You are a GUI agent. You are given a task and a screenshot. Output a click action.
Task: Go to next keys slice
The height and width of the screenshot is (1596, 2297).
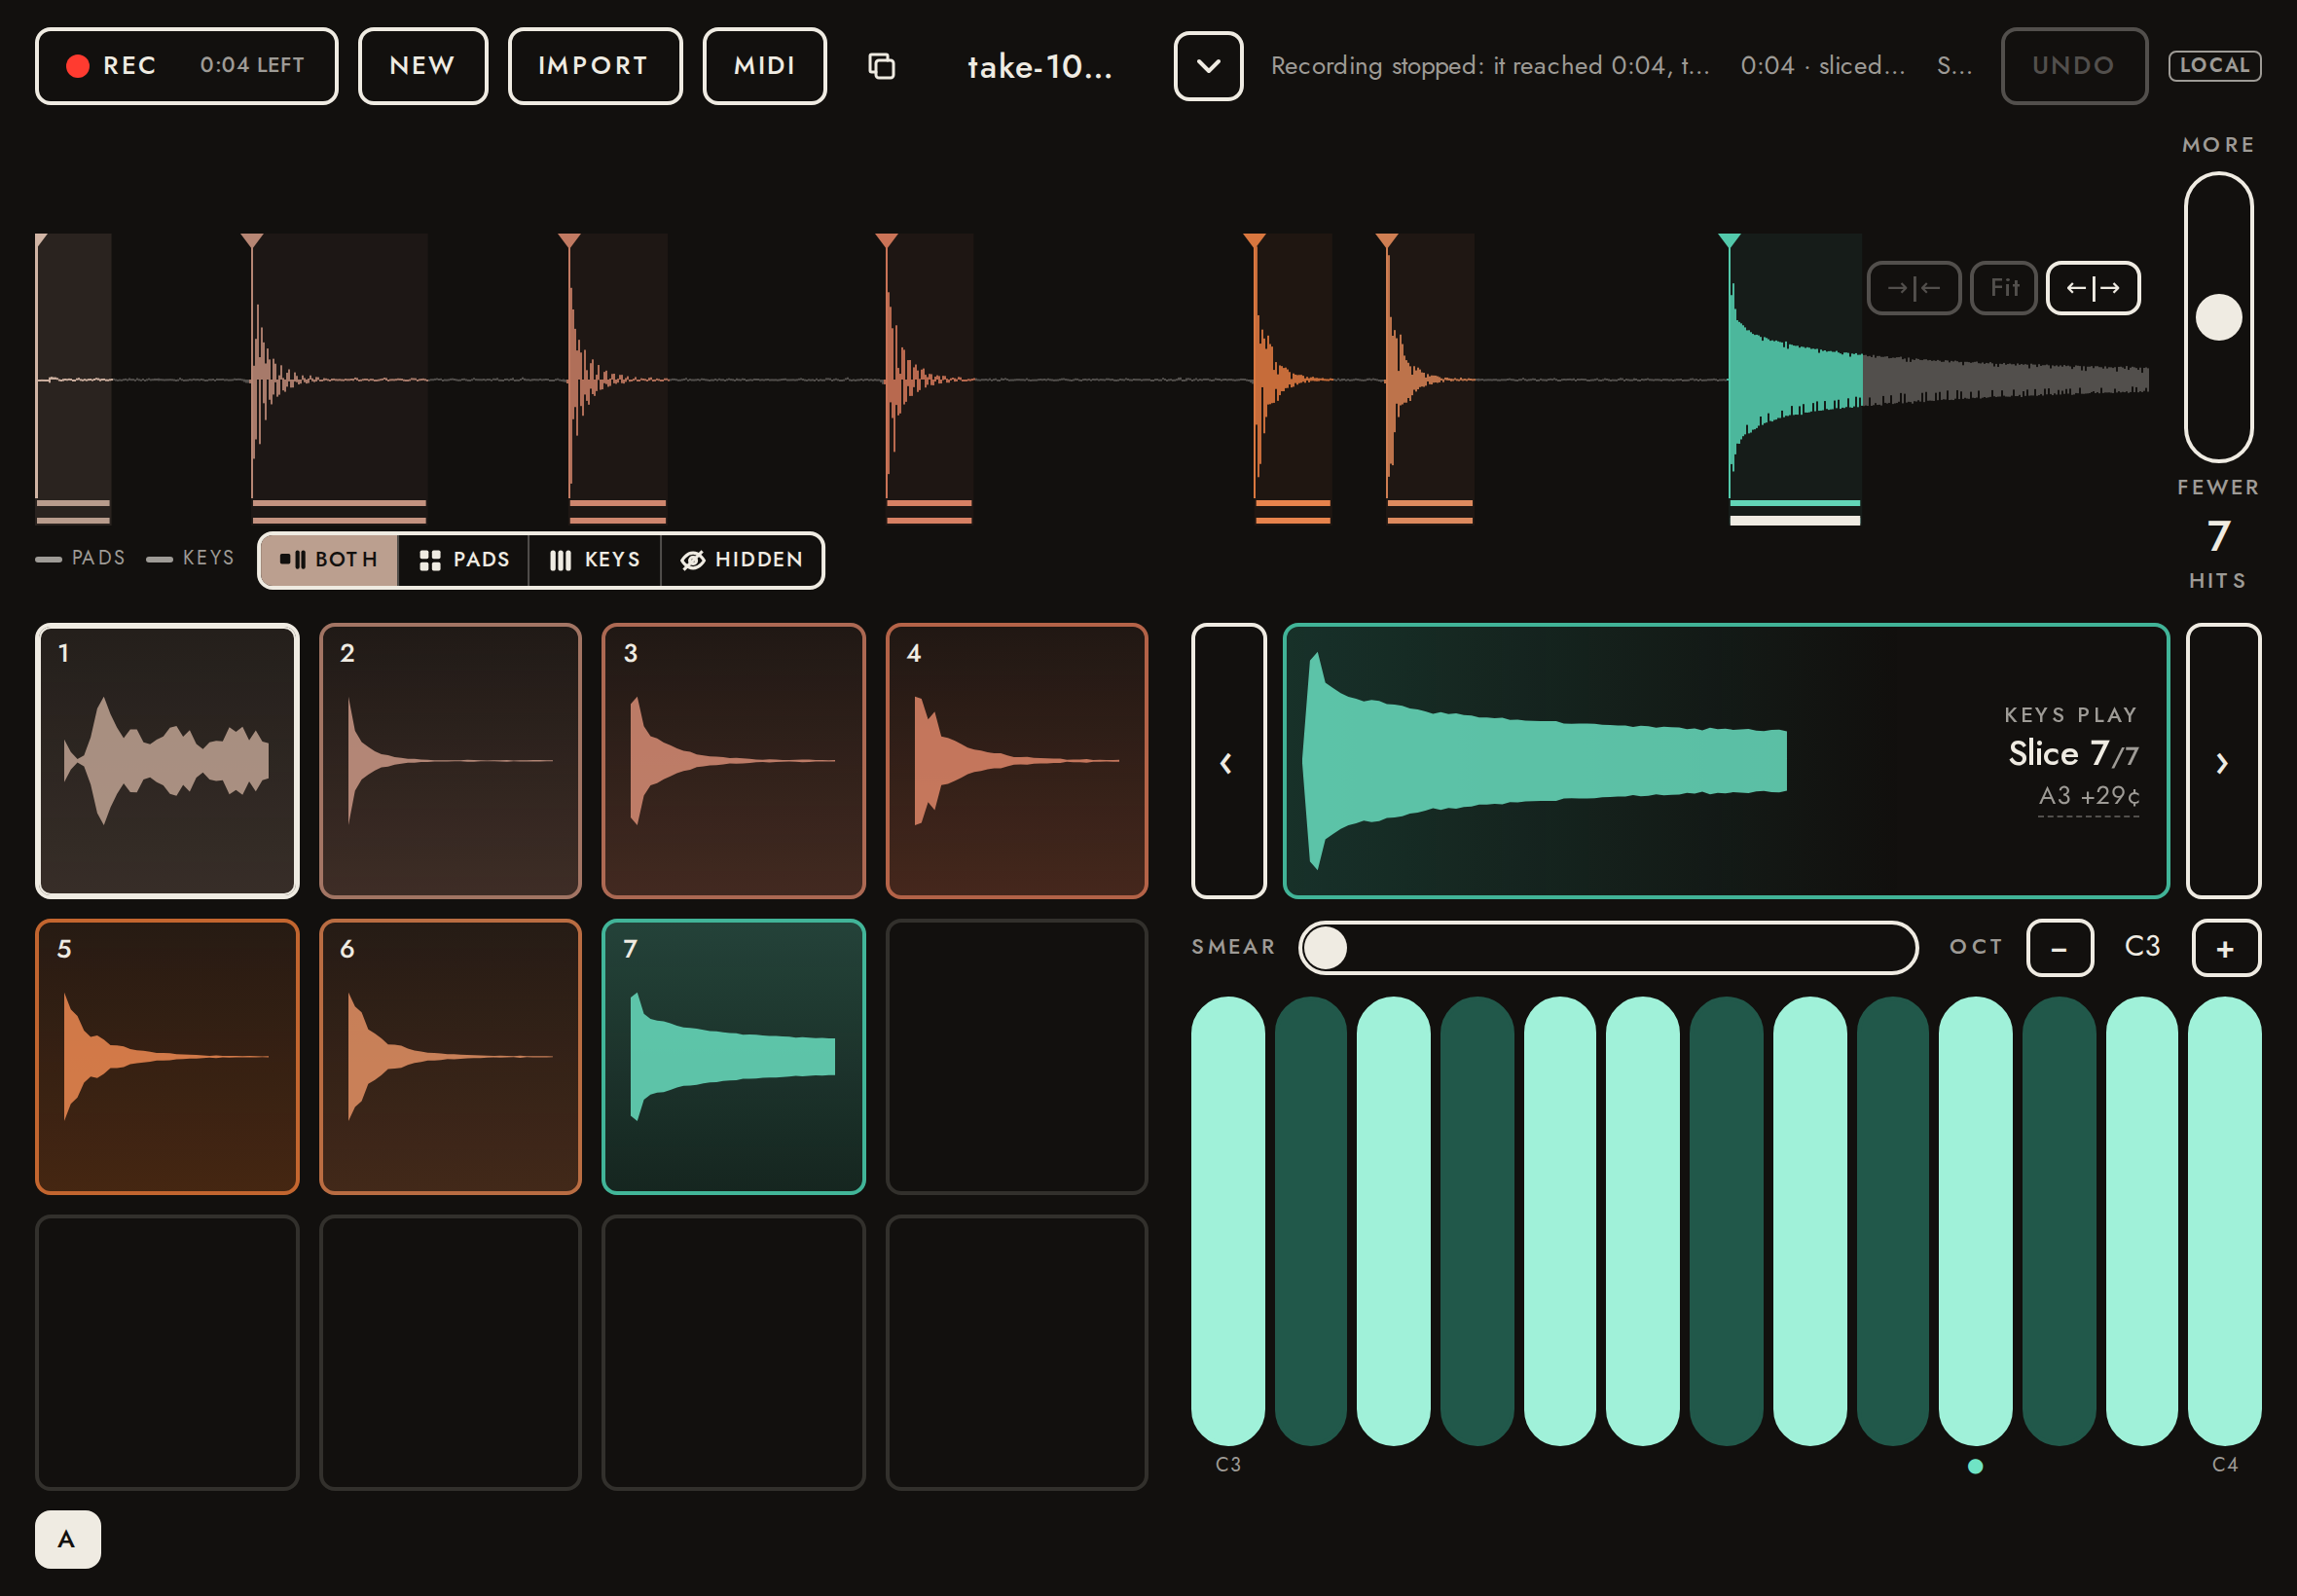[x=2223, y=761]
